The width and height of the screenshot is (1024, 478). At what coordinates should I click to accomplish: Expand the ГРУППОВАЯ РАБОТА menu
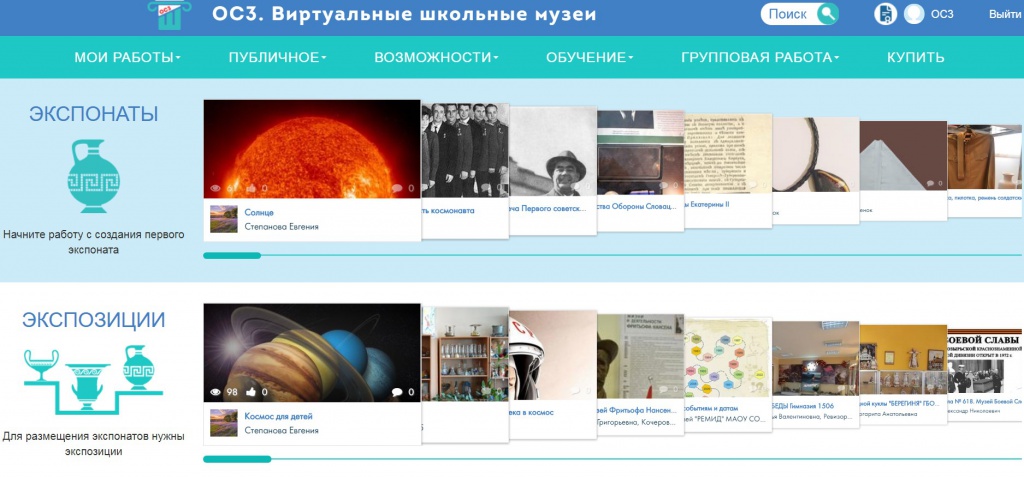point(760,57)
